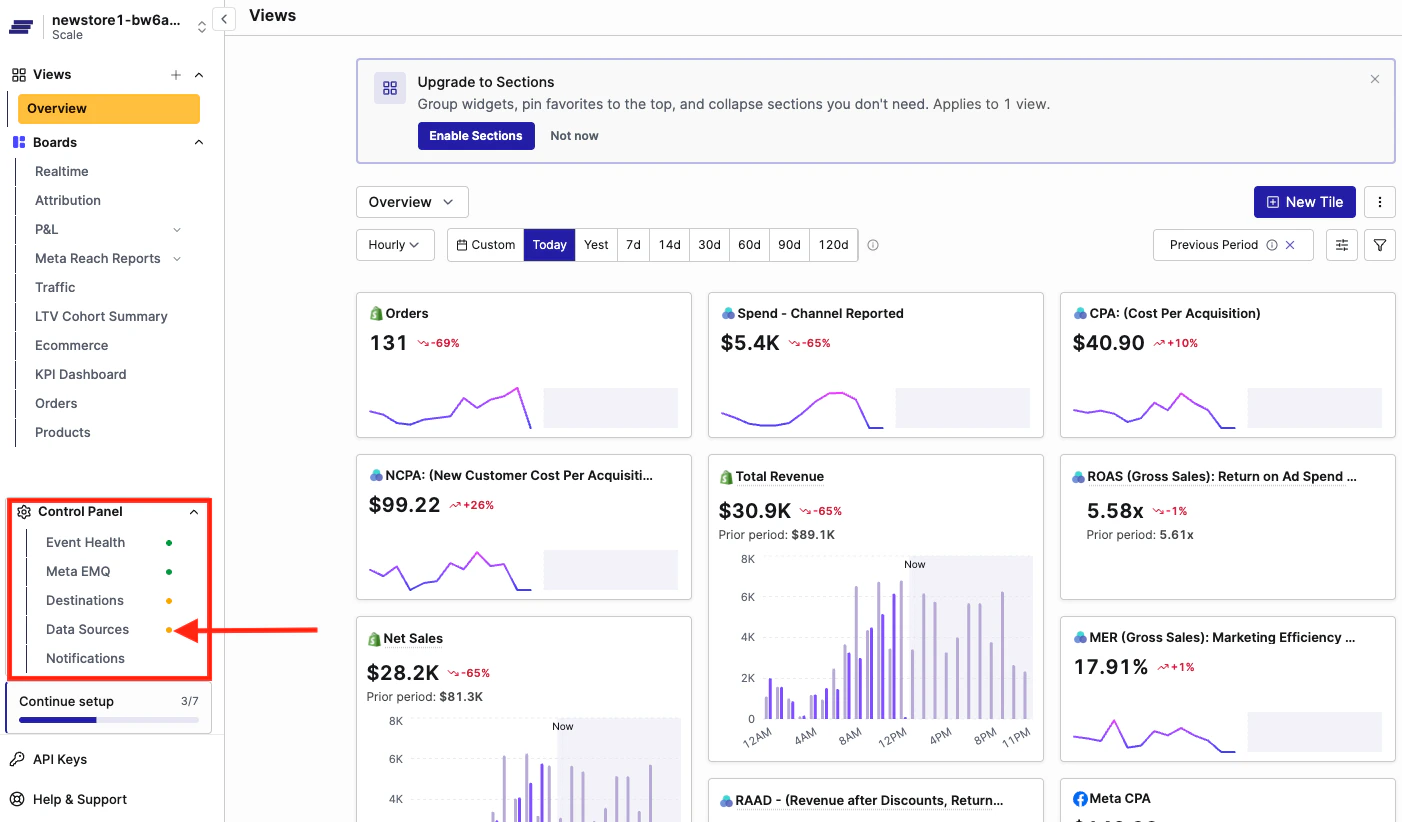Open the Hourly granularity dropdown

coord(395,245)
